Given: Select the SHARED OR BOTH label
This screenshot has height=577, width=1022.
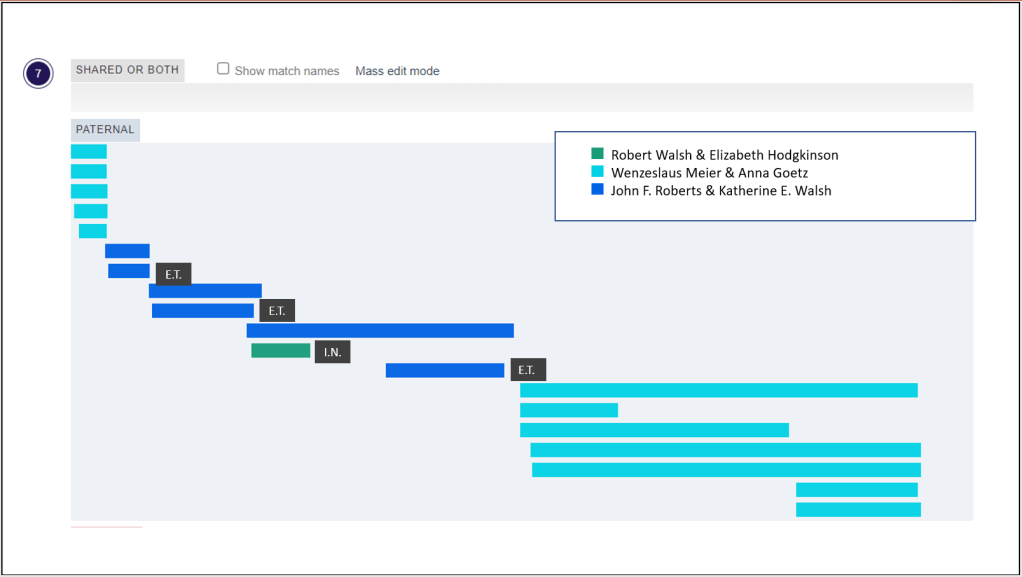Looking at the screenshot, I should tap(127, 70).
